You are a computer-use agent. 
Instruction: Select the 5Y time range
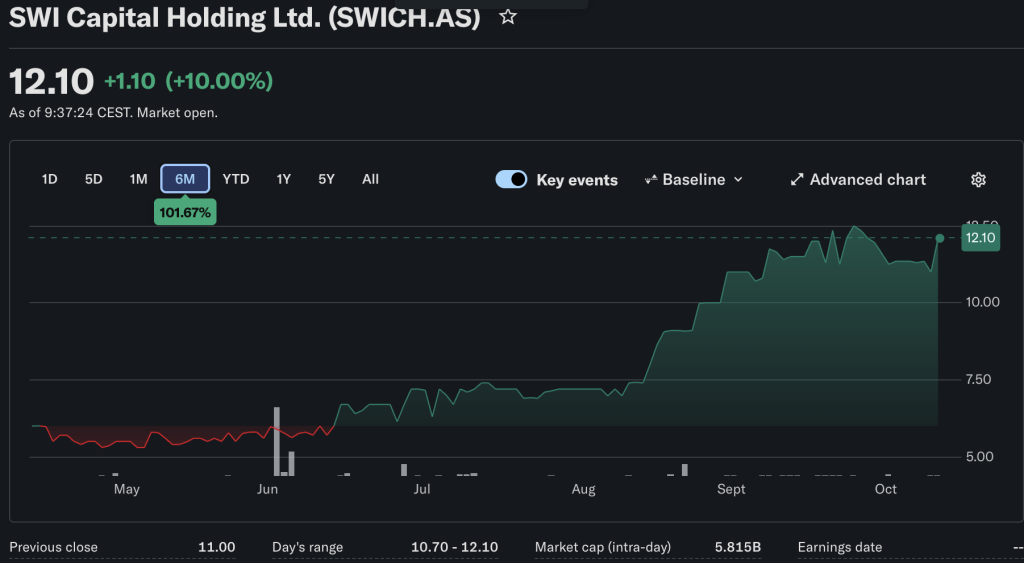(x=327, y=179)
